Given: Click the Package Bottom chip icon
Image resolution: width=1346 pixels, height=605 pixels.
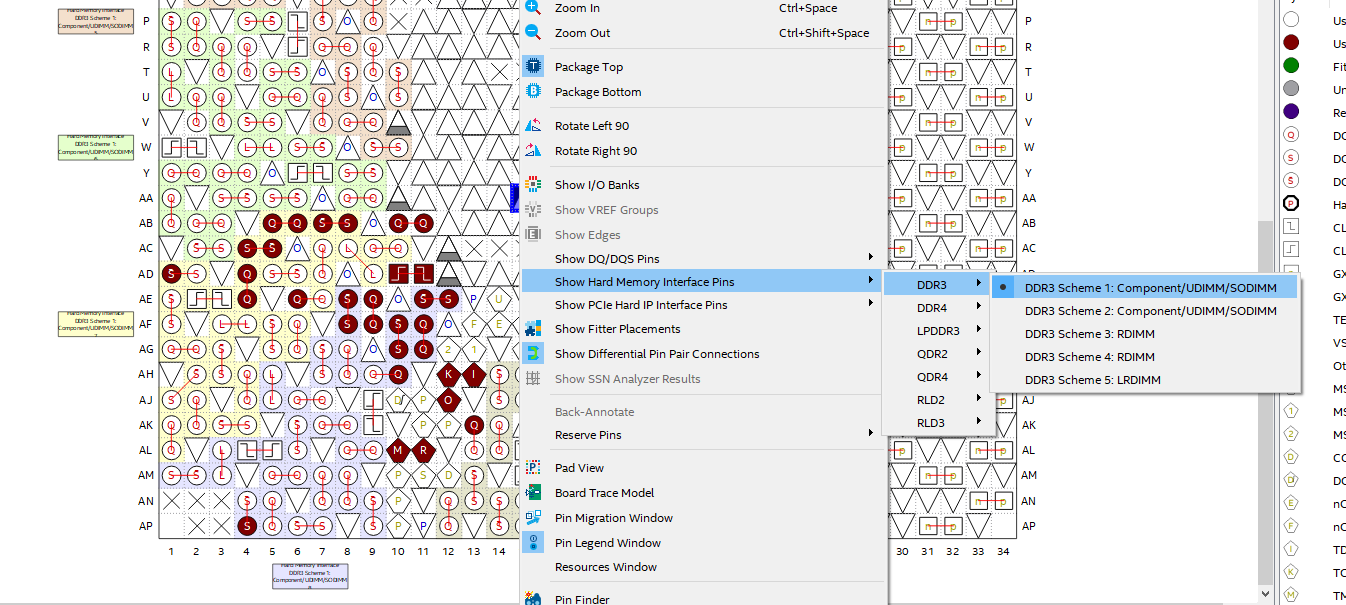Looking at the screenshot, I should (531, 92).
